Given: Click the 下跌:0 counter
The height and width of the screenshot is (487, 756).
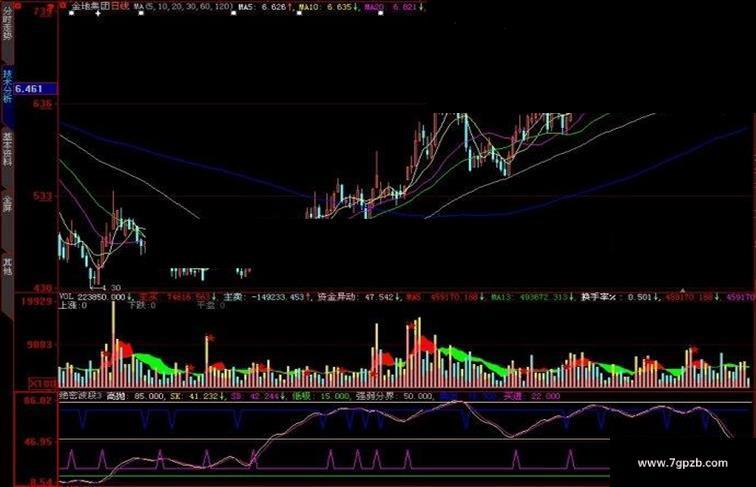Looking at the screenshot, I should (x=142, y=305).
